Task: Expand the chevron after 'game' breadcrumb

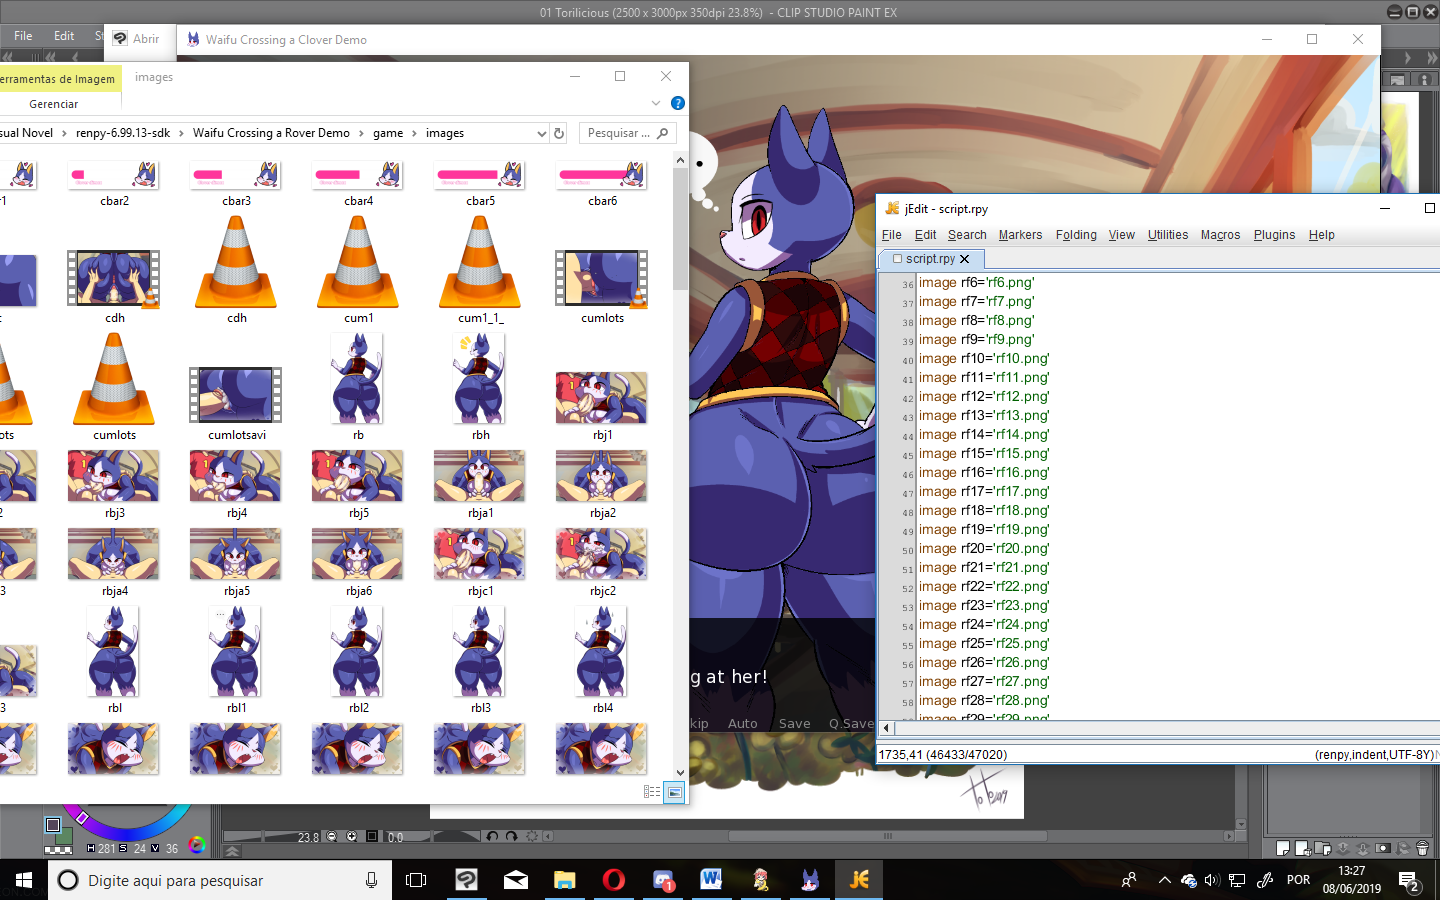Action: point(414,133)
